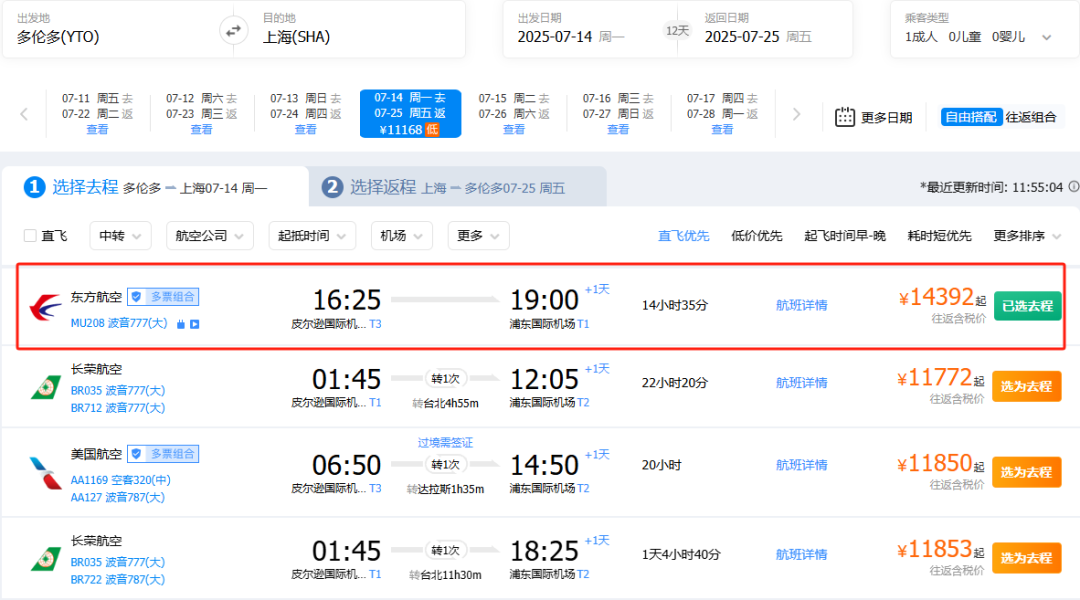Click the luggage icon beside MU208
This screenshot has width=1080, height=600.
point(180,324)
